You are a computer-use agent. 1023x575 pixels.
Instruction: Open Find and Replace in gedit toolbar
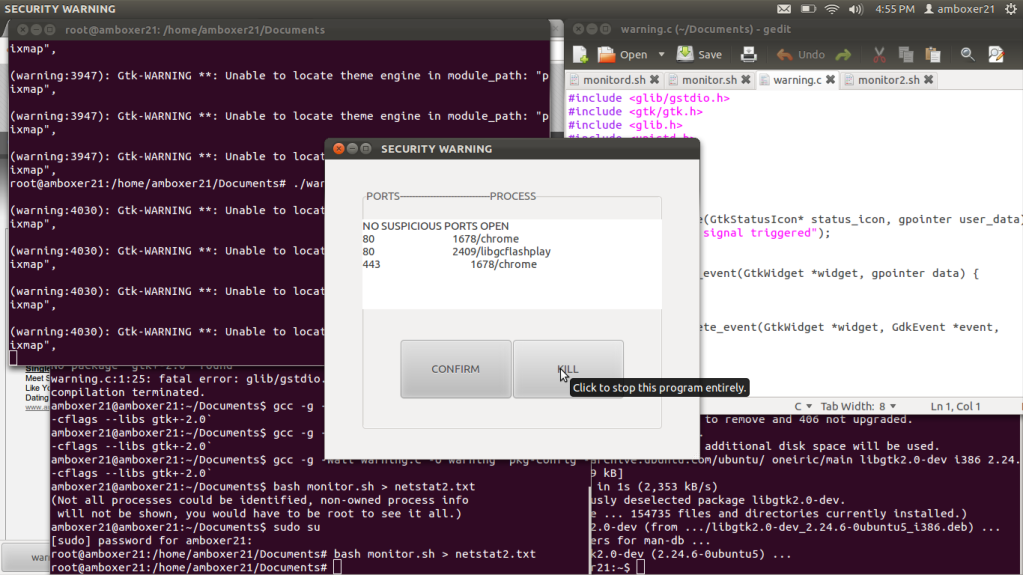click(x=996, y=55)
